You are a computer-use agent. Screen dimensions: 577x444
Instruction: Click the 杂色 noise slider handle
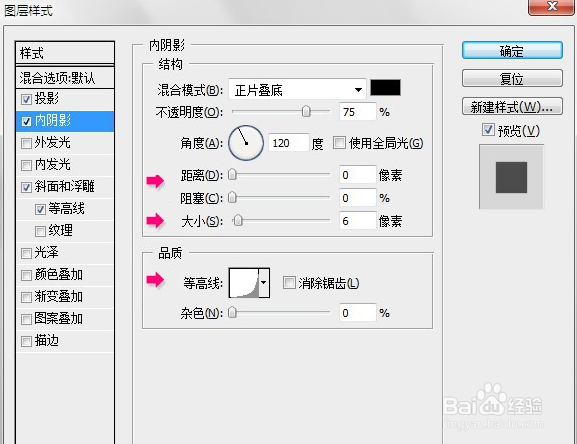coord(232,313)
